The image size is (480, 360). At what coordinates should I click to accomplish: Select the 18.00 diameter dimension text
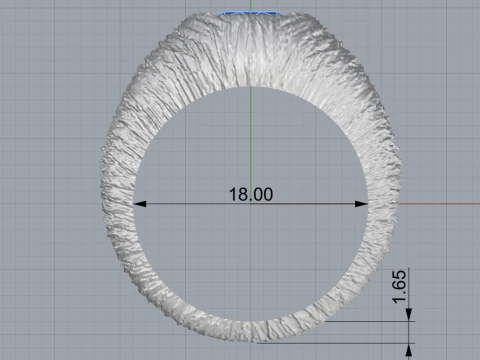(x=251, y=194)
